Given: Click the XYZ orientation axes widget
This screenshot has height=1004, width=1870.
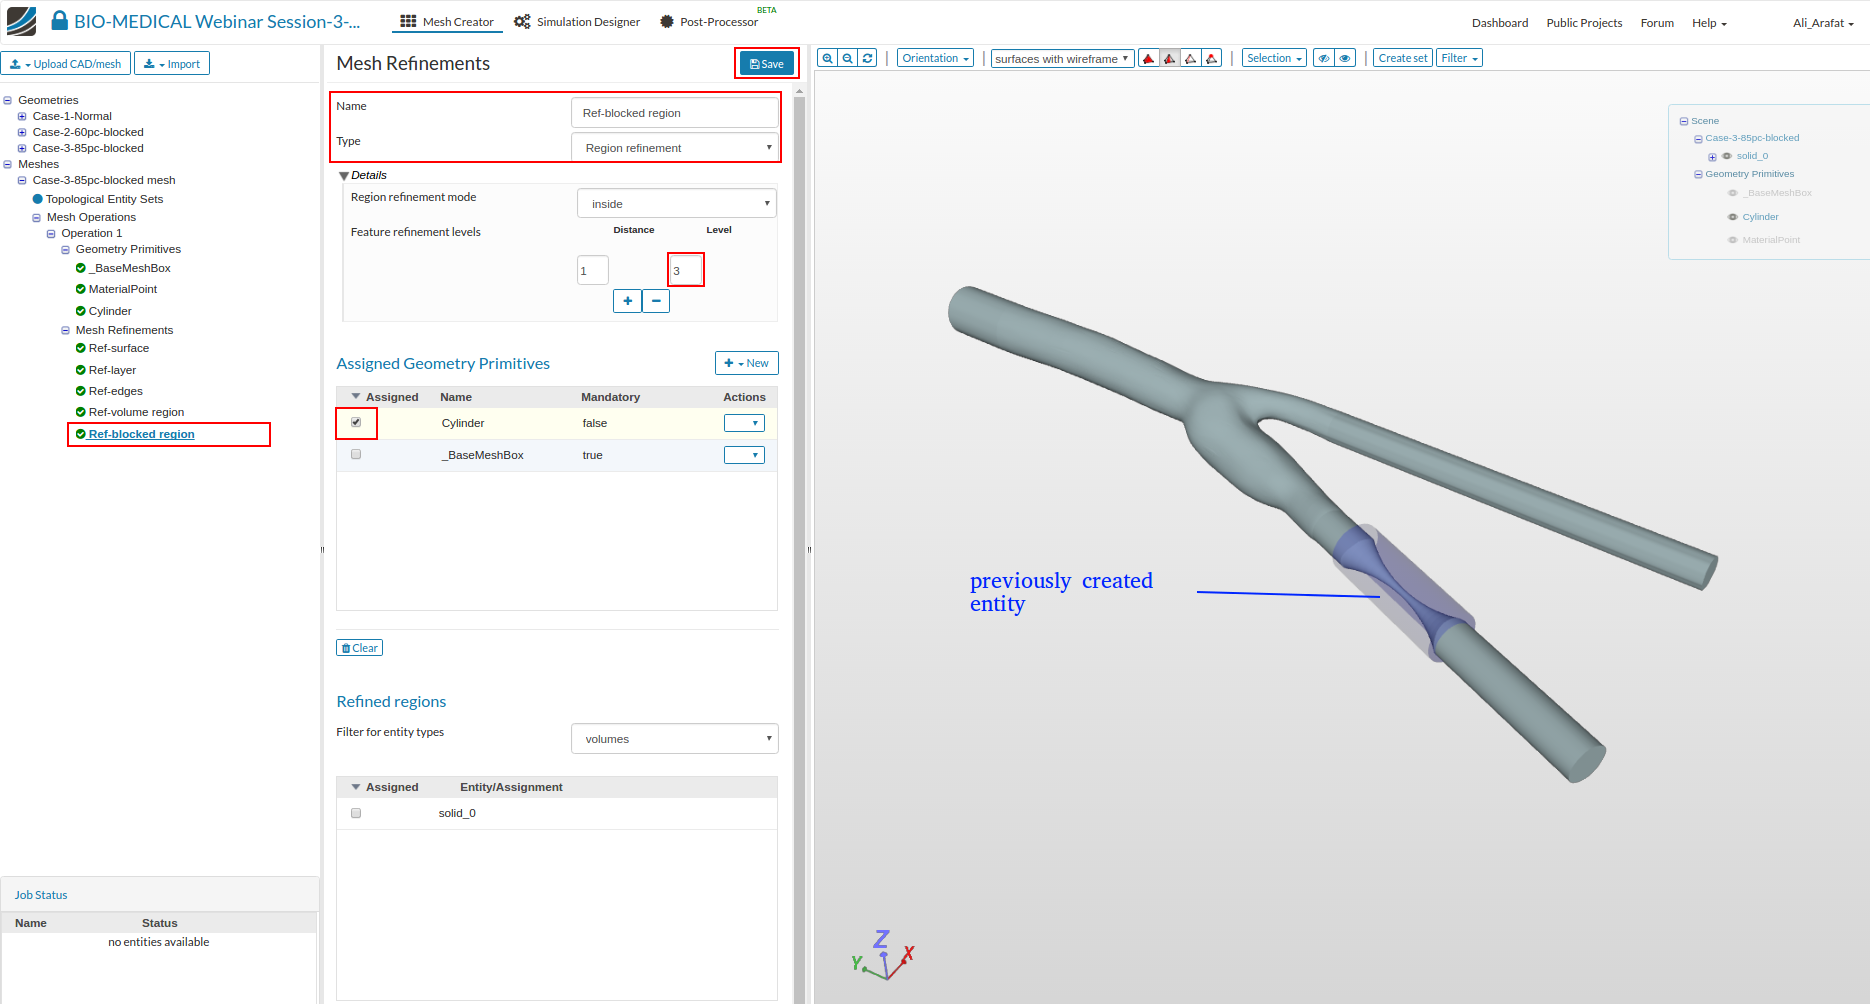Looking at the screenshot, I should coord(882,955).
